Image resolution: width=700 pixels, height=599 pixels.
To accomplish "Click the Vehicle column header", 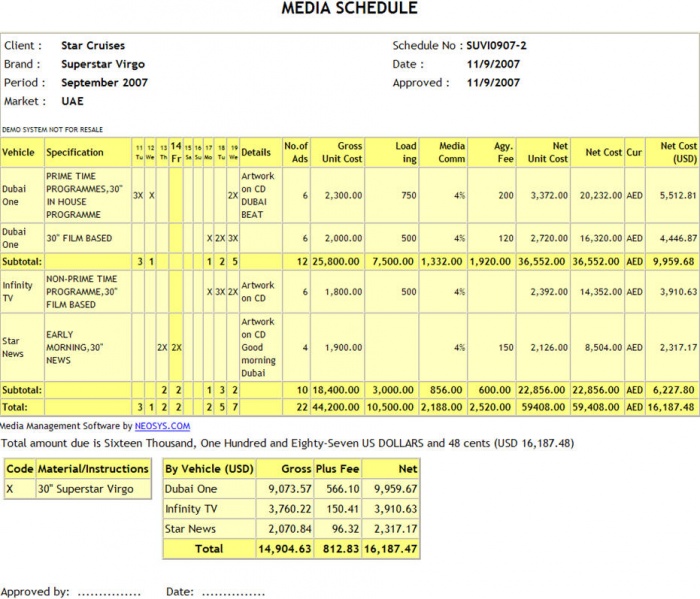I will (x=22, y=153).
